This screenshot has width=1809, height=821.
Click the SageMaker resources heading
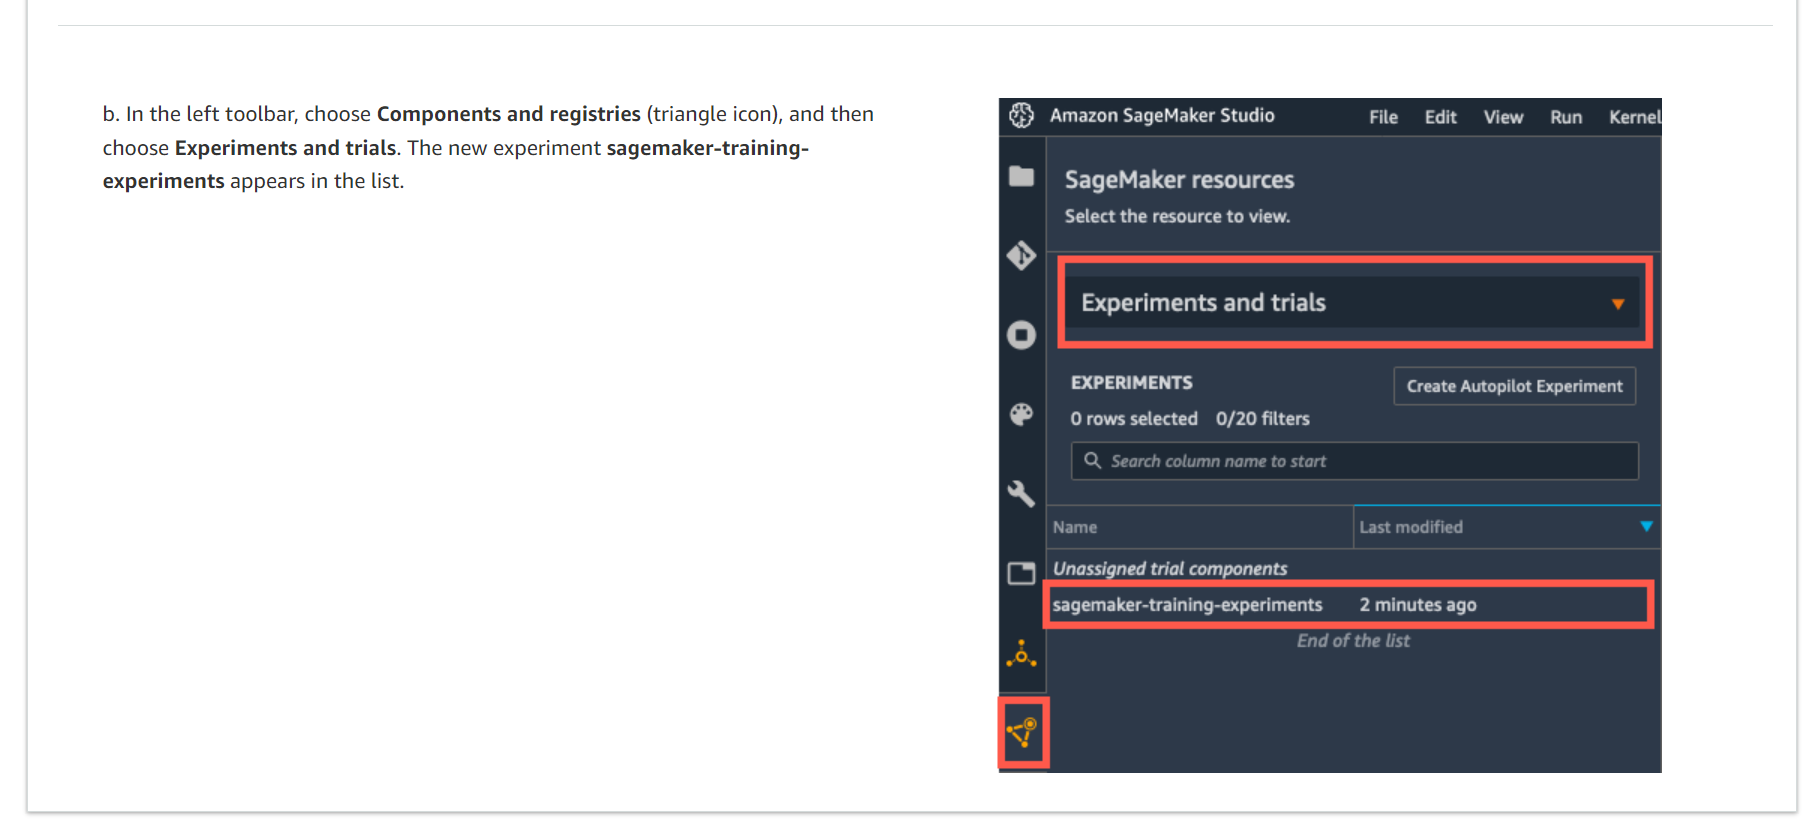tap(1179, 180)
